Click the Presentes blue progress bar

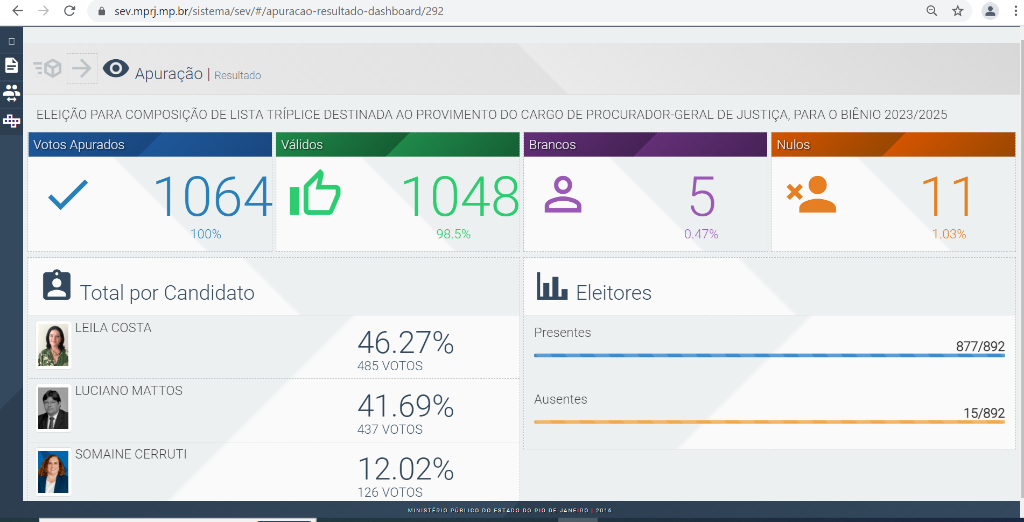point(768,355)
